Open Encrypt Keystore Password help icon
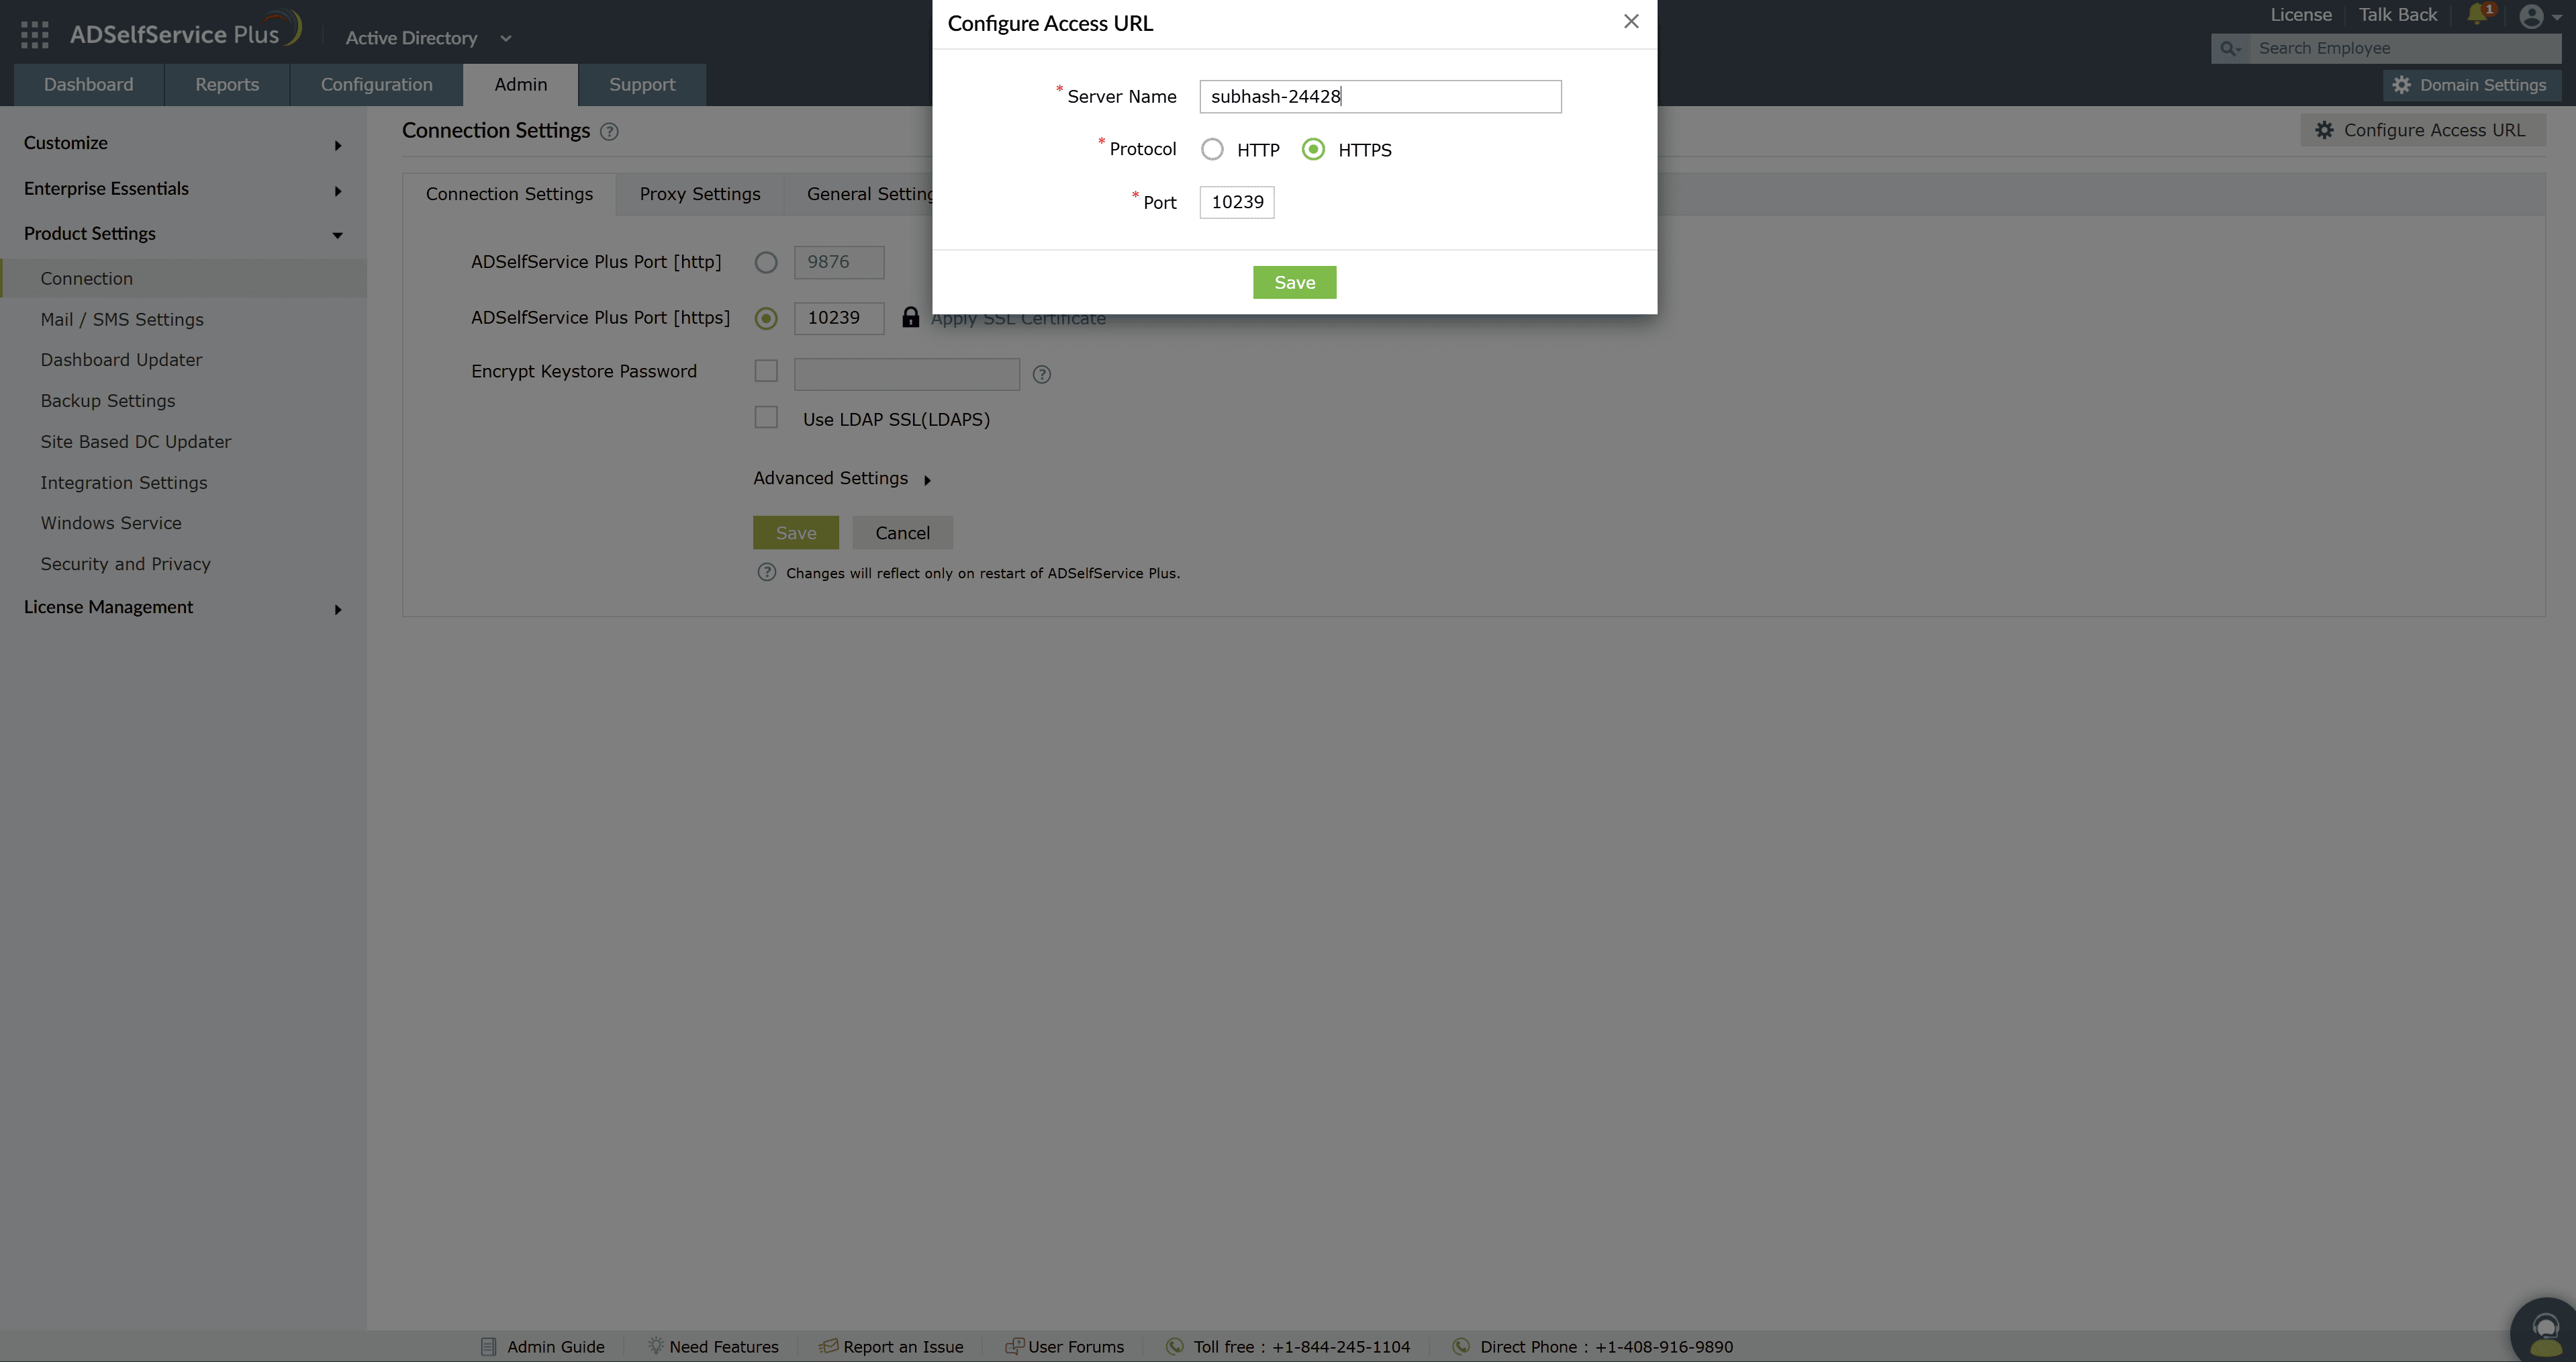2576x1362 pixels. [x=1041, y=374]
